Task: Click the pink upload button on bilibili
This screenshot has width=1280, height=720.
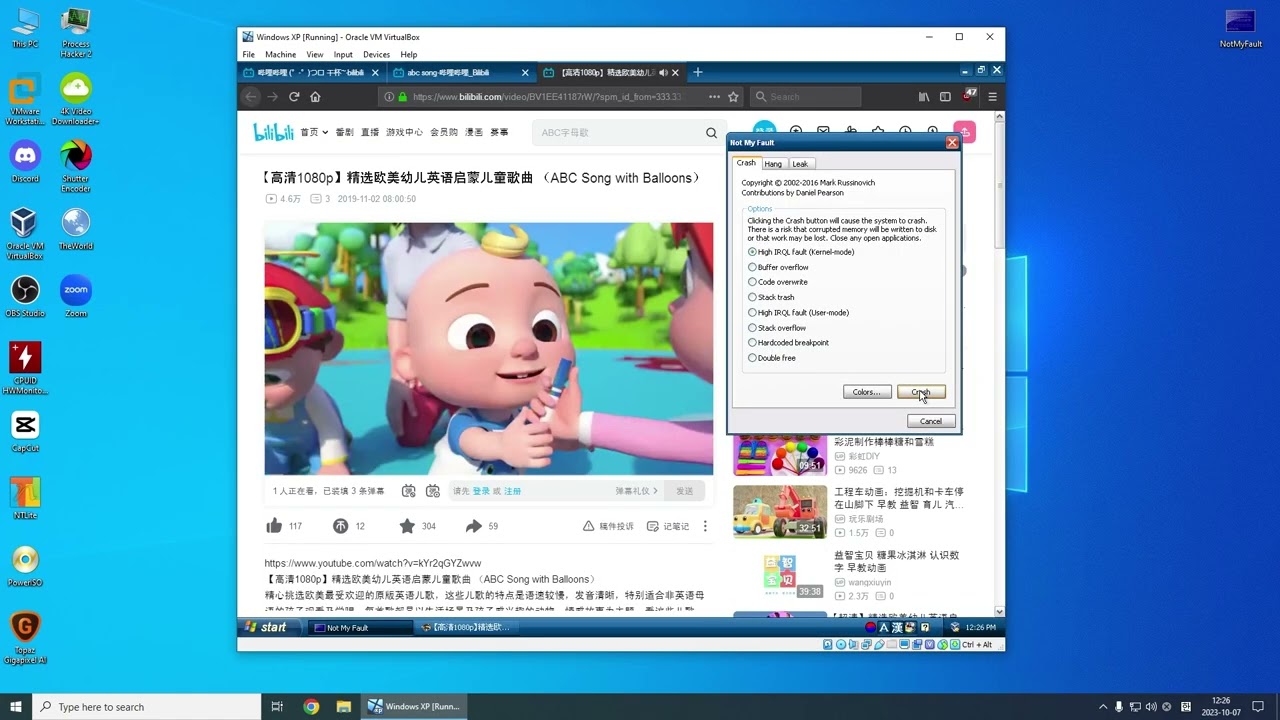Action: coord(964,132)
